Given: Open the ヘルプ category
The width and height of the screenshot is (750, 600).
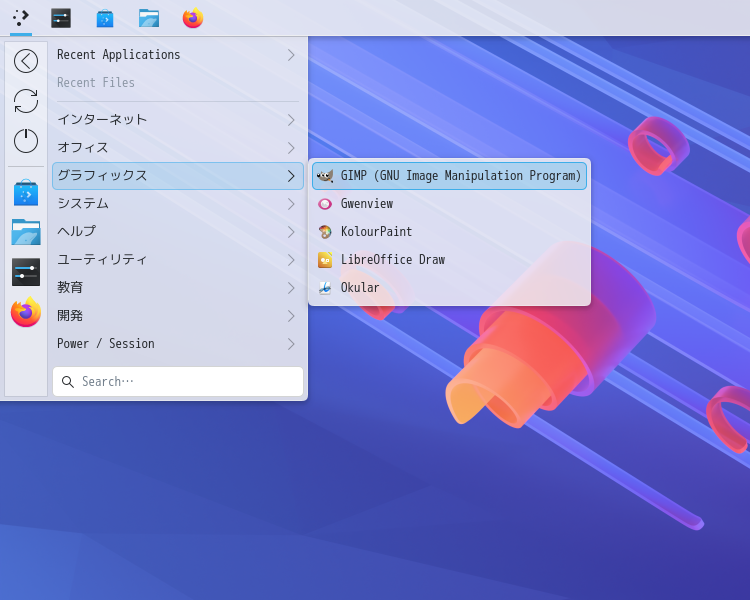Looking at the screenshot, I should pos(177,232).
